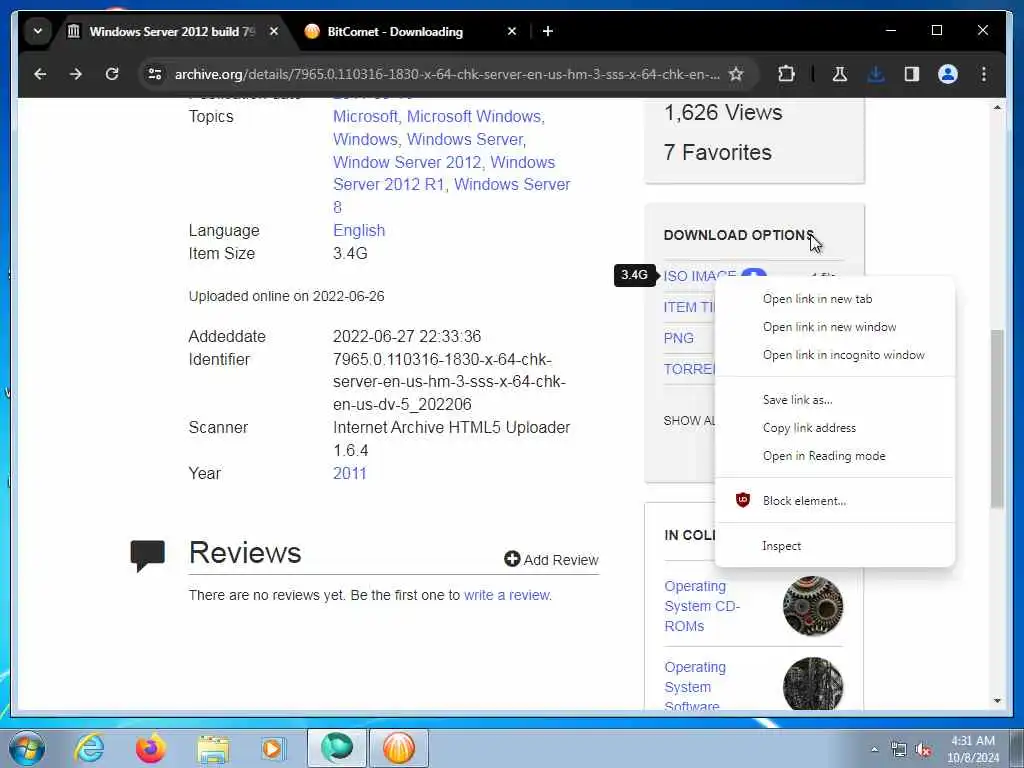Open the Window Server 2012 topic link
Viewport: 1024px width, 768px height.
(407, 163)
